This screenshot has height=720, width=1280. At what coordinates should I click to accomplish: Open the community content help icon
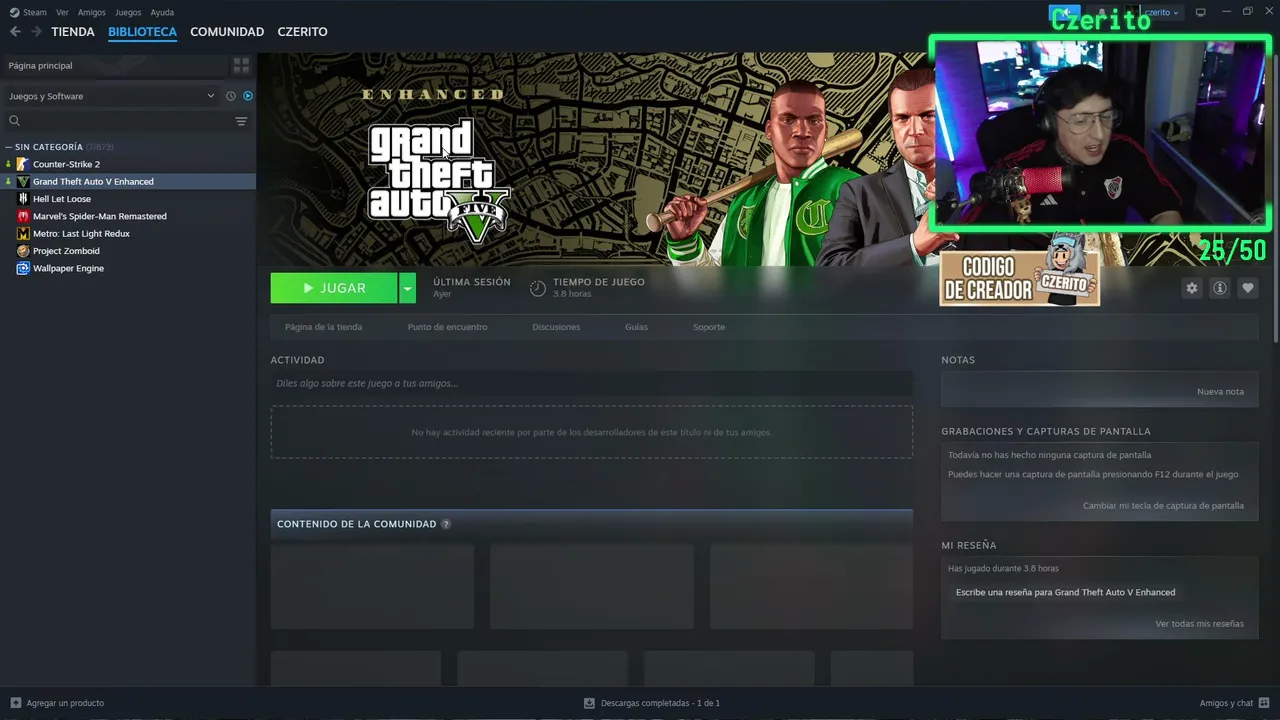point(446,524)
